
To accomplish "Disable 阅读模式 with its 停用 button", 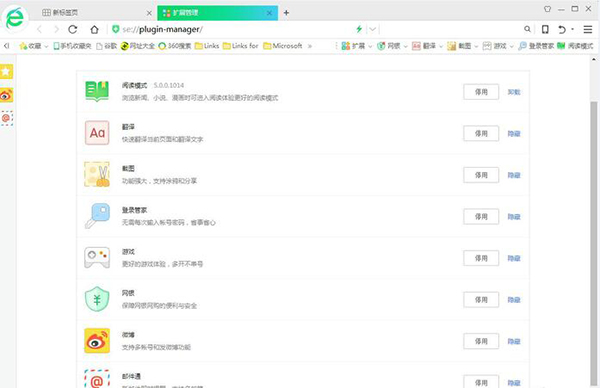I will [481, 92].
